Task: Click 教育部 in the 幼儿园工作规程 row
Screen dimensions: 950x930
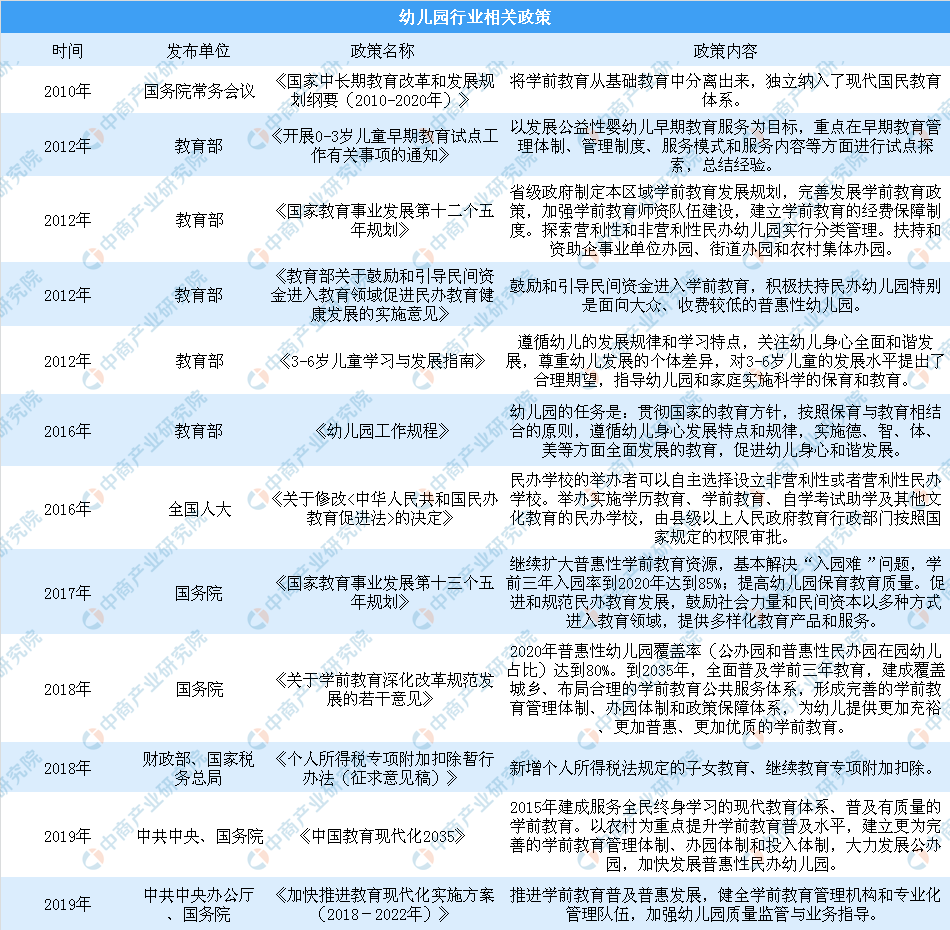Action: (x=199, y=431)
